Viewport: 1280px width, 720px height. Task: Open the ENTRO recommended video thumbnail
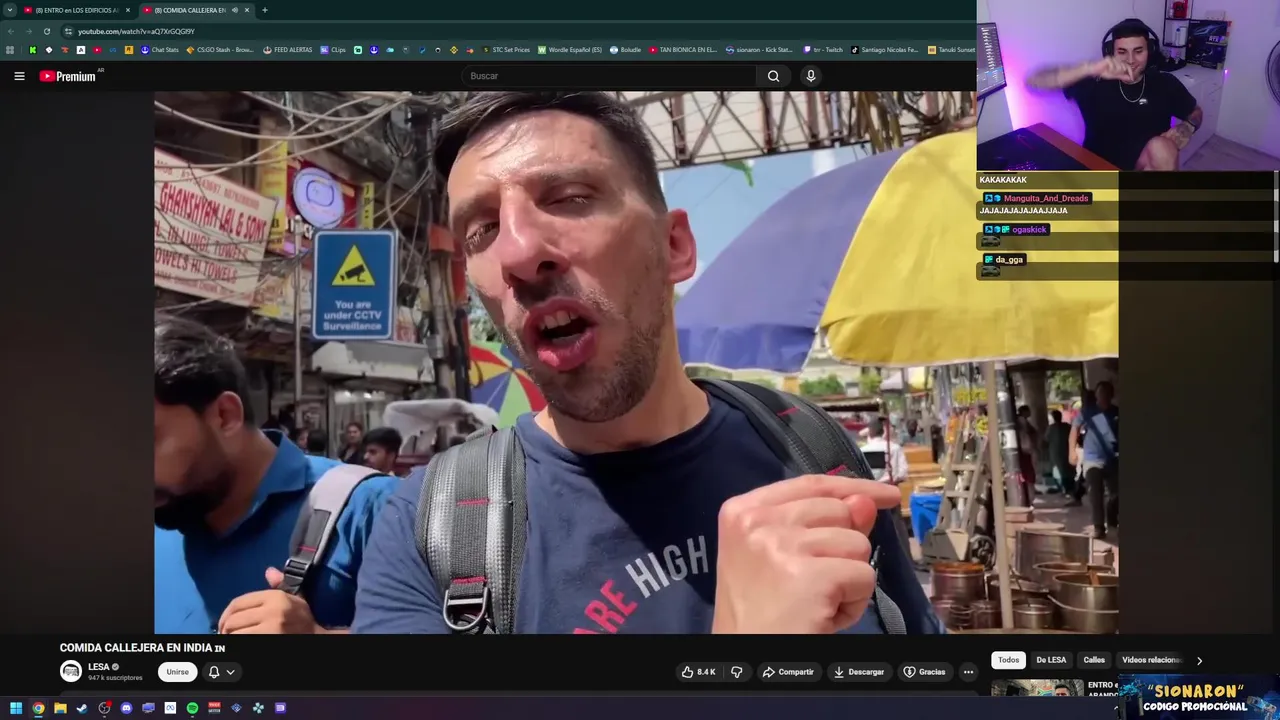point(1037,688)
